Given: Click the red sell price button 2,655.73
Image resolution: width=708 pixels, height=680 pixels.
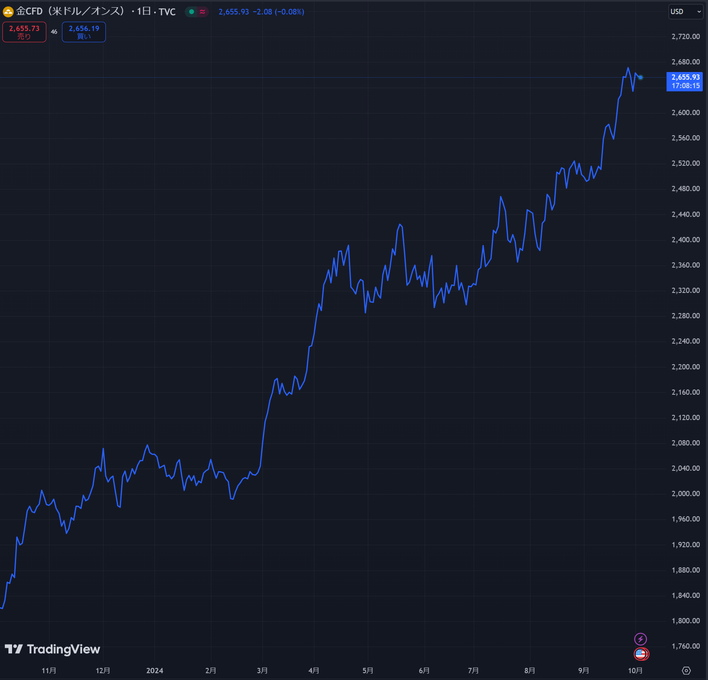Looking at the screenshot, I should click(x=23, y=32).
